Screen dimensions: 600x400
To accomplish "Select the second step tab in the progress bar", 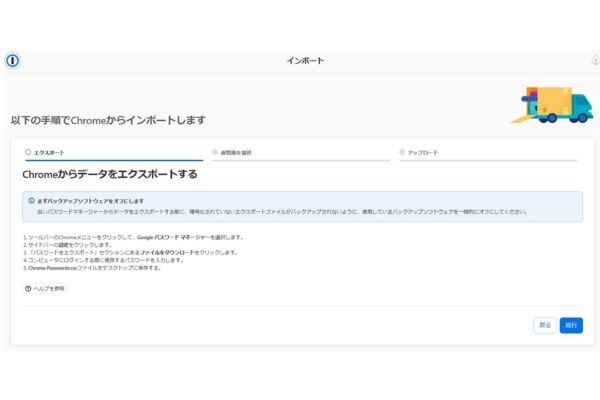I will pos(300,153).
